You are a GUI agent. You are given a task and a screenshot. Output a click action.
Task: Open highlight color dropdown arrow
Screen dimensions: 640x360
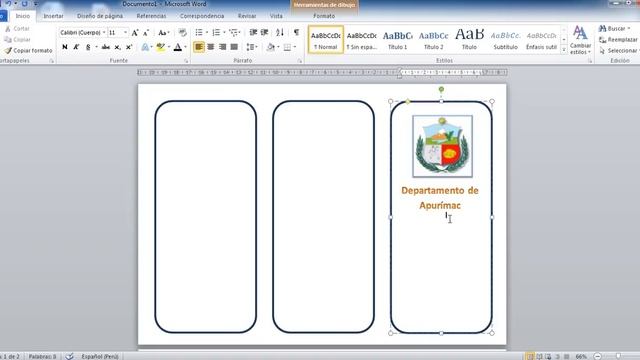(x=169, y=47)
